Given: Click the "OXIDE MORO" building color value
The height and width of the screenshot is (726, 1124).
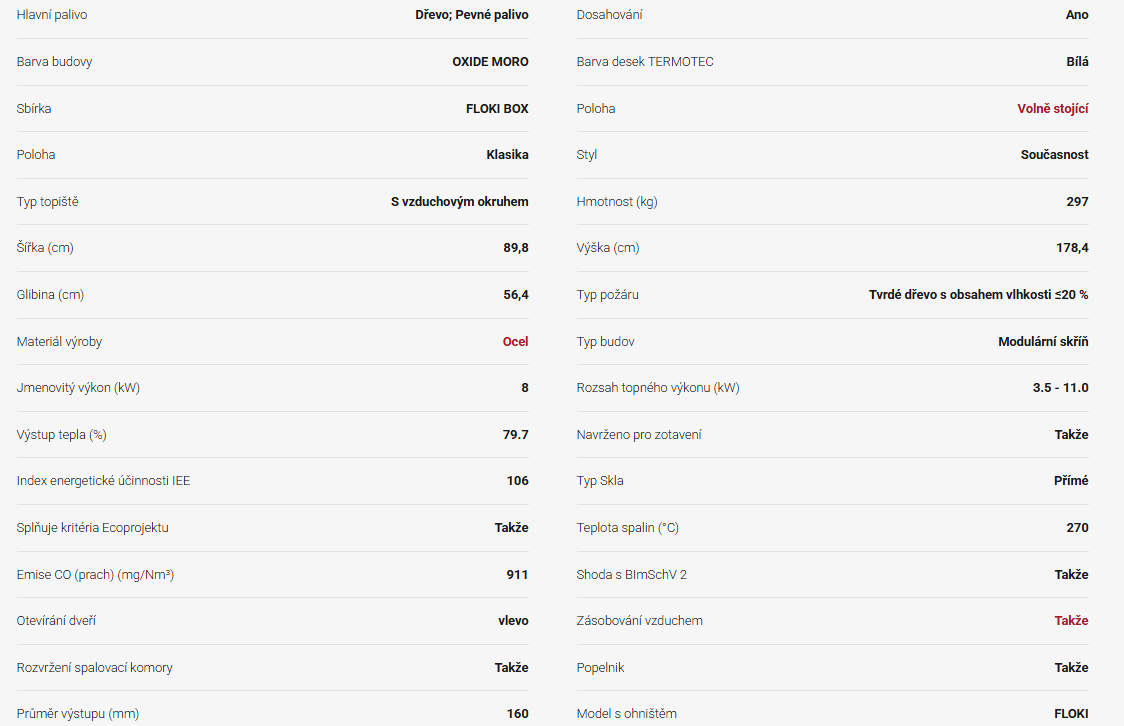Looking at the screenshot, I should [x=490, y=61].
